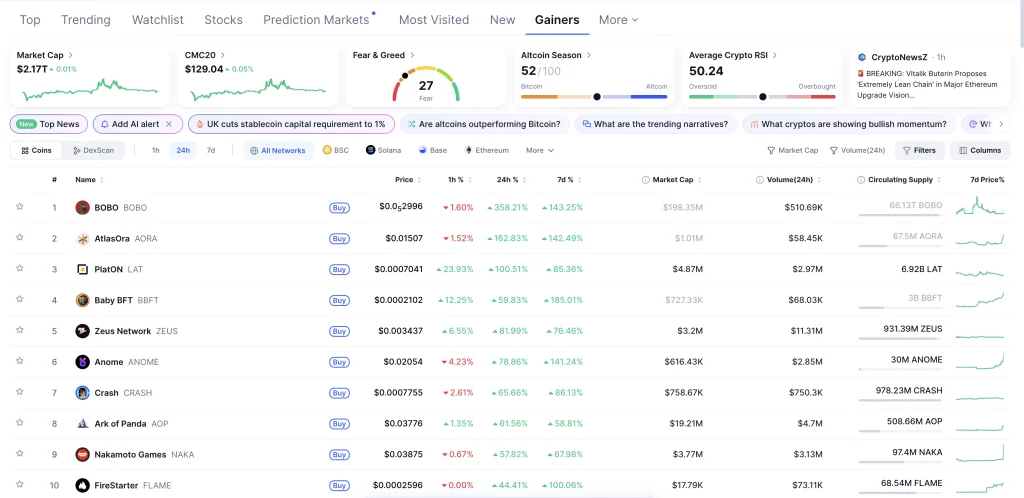Add Zeus Network to watchlist star

pos(20,330)
